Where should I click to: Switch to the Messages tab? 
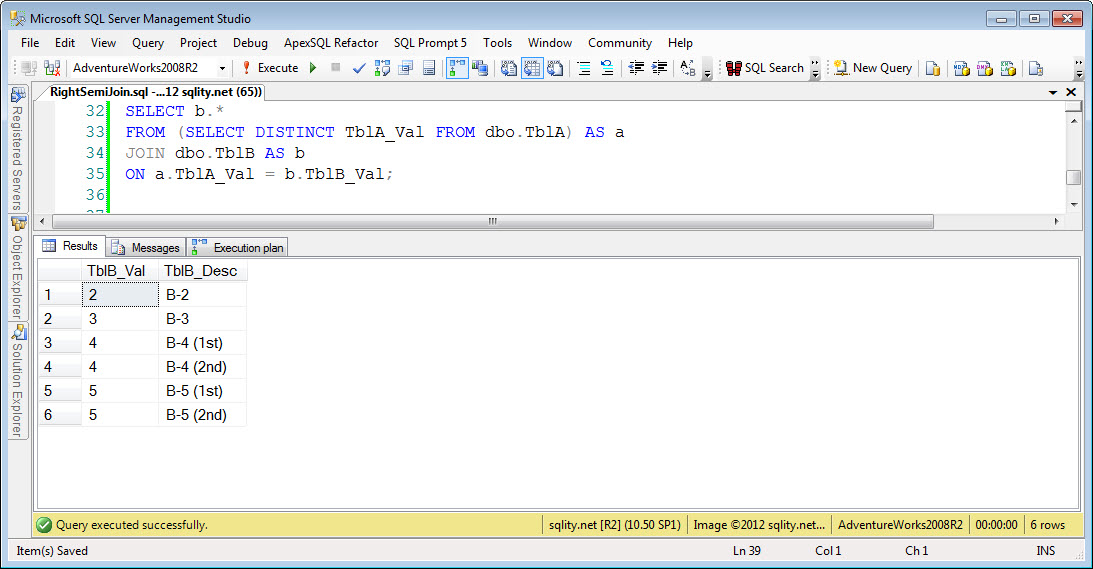point(146,248)
